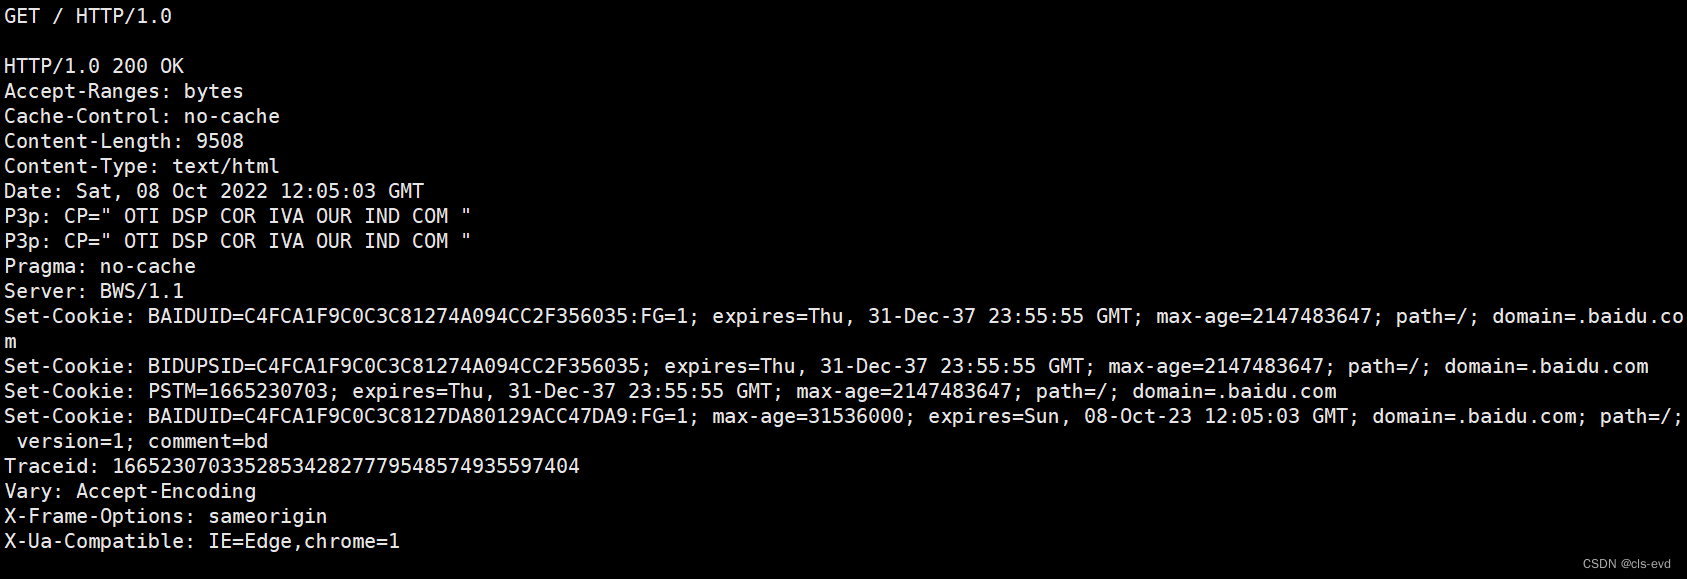Click the version=1; comment=bd text
This screenshot has height=579, width=1687.
point(142,441)
